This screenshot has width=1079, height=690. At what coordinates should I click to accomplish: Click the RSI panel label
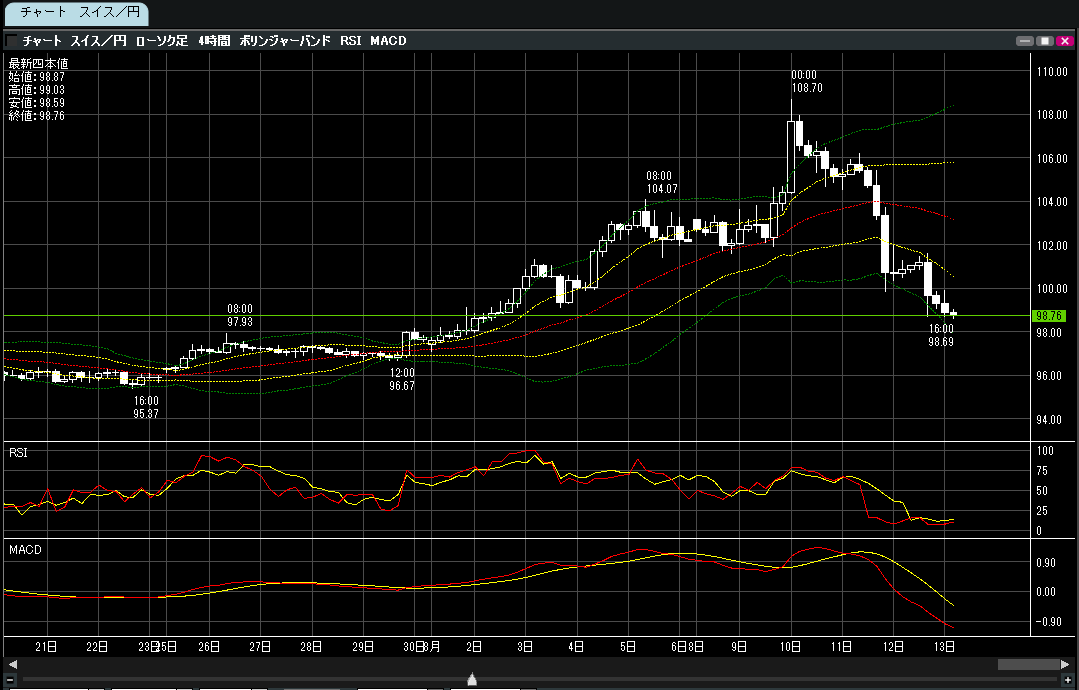pyautogui.click(x=18, y=453)
